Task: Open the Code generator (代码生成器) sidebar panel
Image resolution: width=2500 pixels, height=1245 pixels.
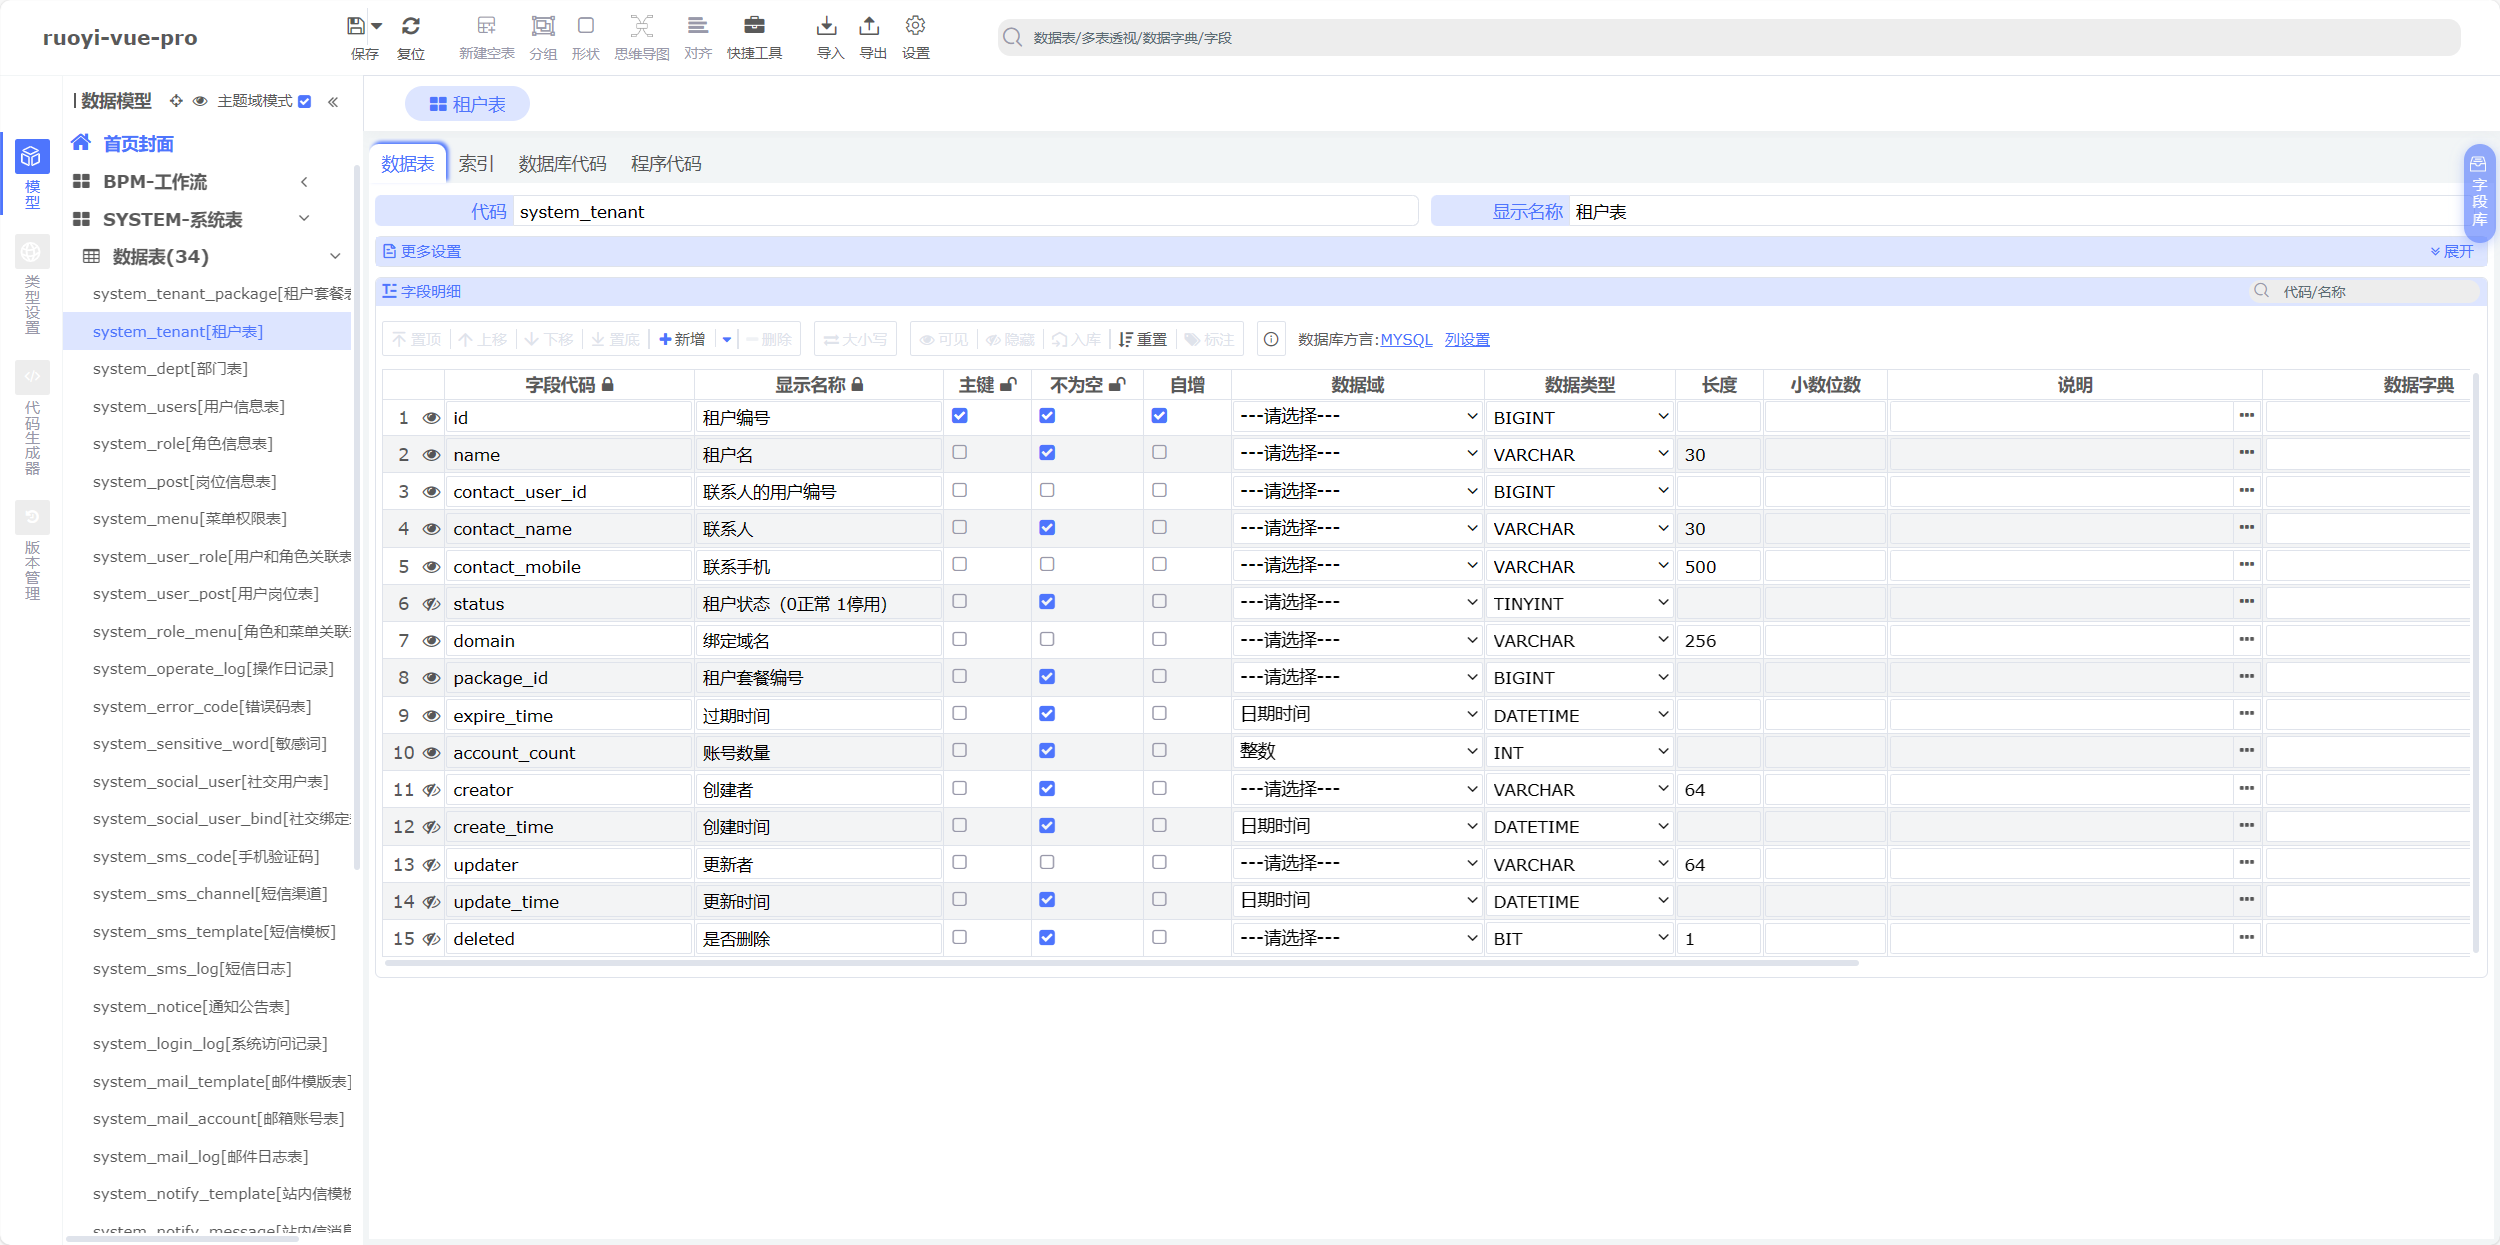Action: click(x=32, y=418)
